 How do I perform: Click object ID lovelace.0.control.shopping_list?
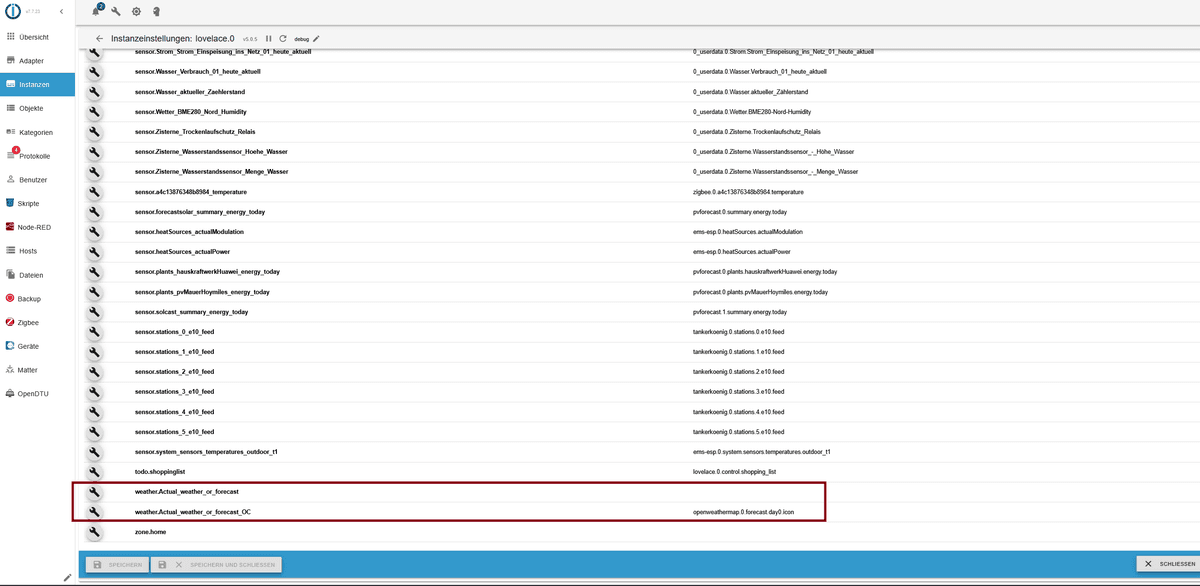tap(735, 472)
